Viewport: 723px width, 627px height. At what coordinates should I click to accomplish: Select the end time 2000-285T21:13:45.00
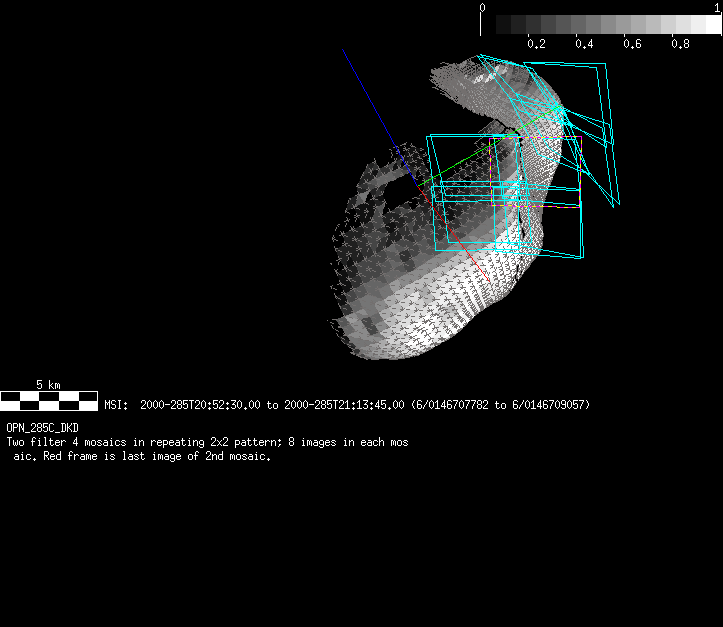click(x=345, y=405)
